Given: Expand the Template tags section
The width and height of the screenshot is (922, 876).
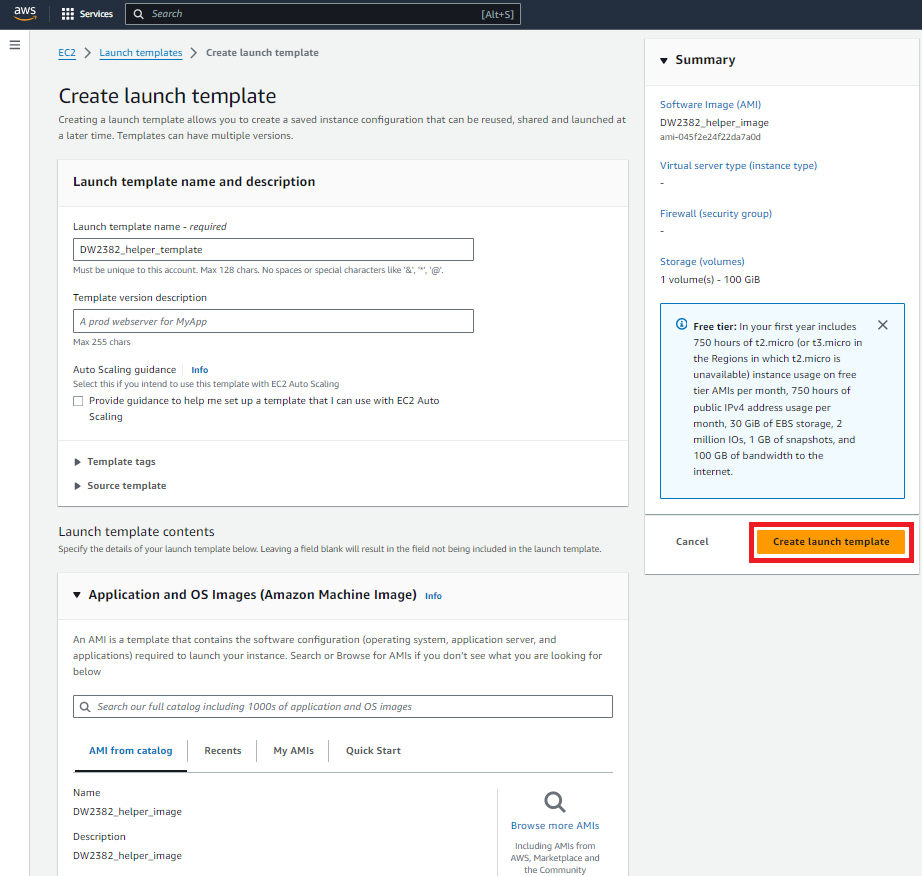Looking at the screenshot, I should click(115, 462).
